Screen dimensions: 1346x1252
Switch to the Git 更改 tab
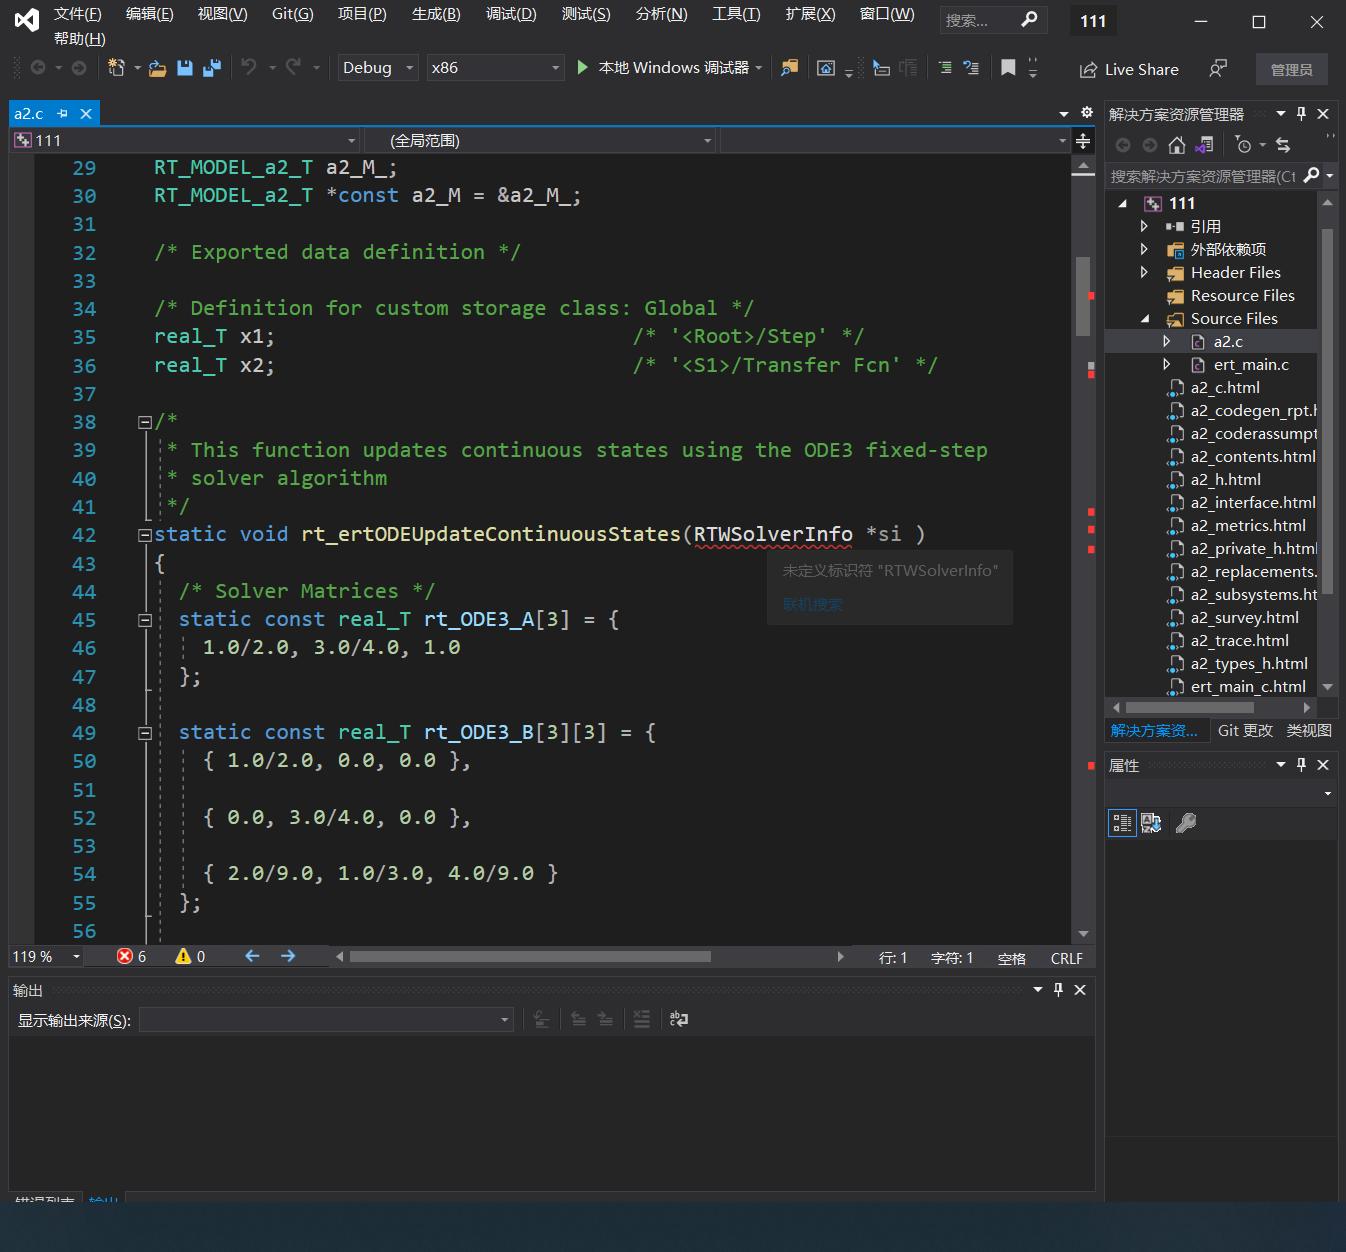1245,730
